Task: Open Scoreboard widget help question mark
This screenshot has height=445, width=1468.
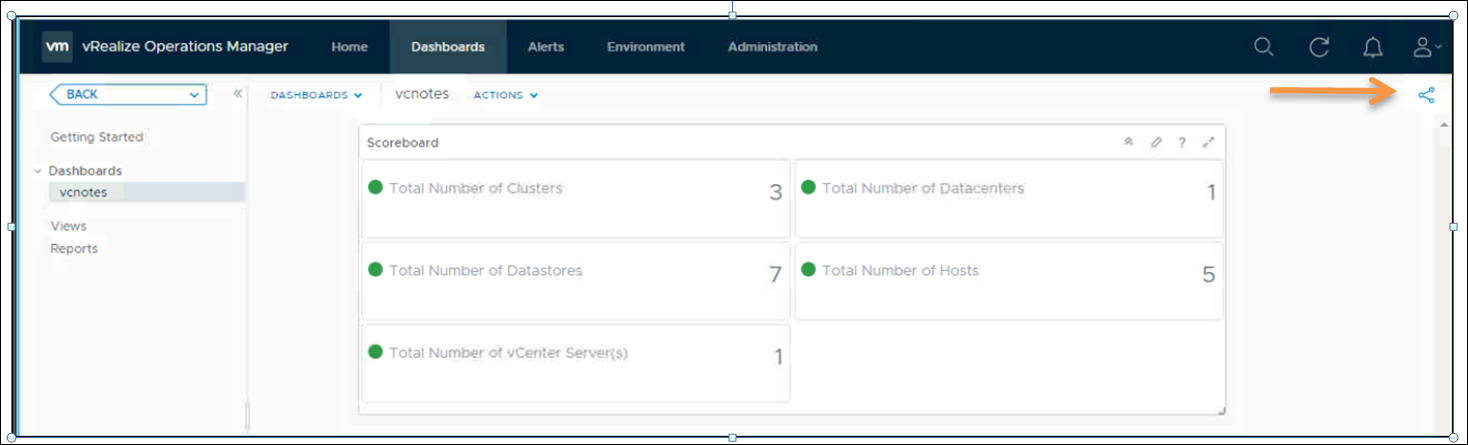Action: 1182,142
